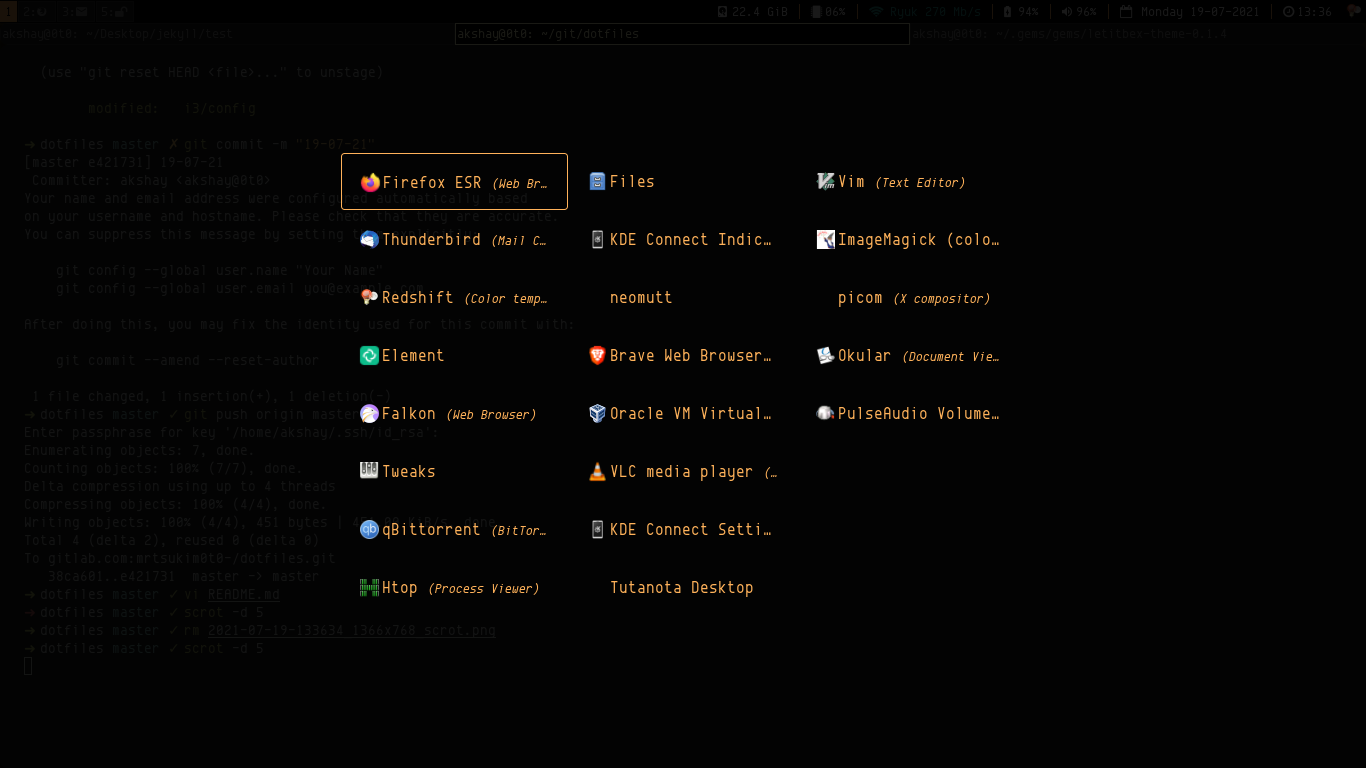This screenshot has width=1366, height=768.
Task: Click the clock icon next to 13:36
Action: 1289,12
